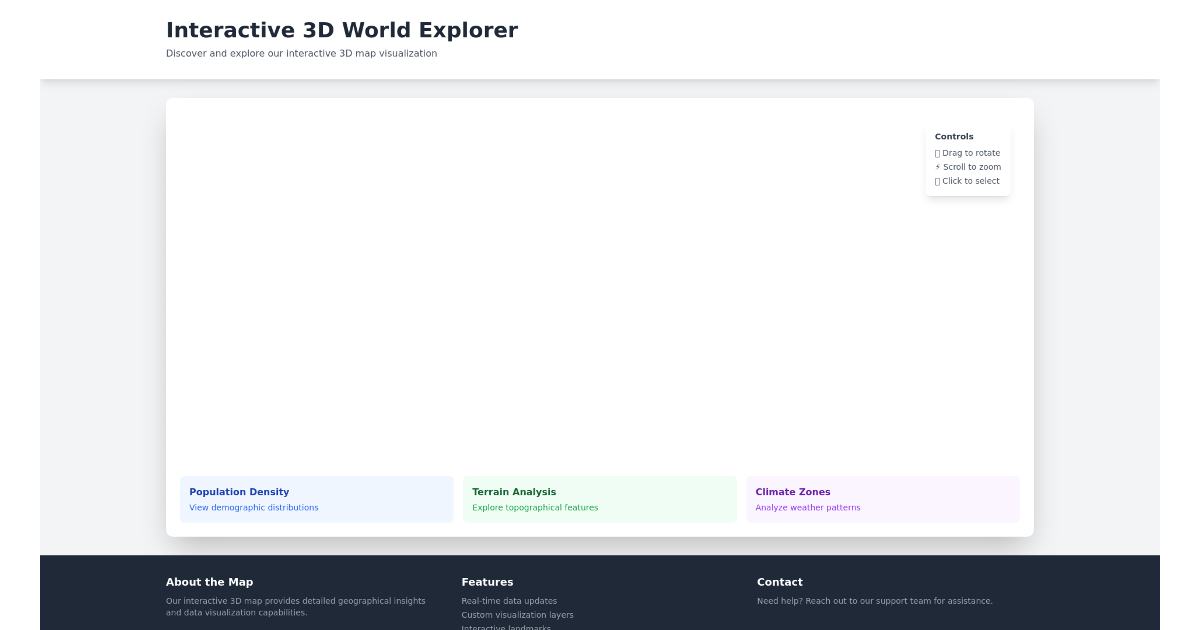Image resolution: width=1200 pixels, height=630 pixels.
Task: Click the lightning zoom icon in Controls panel
Action: point(937,167)
